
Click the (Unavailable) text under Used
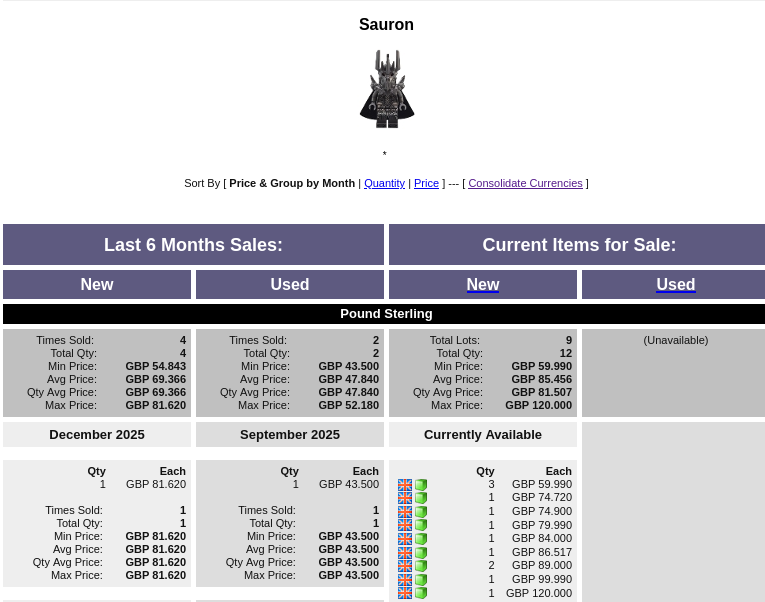tap(676, 341)
